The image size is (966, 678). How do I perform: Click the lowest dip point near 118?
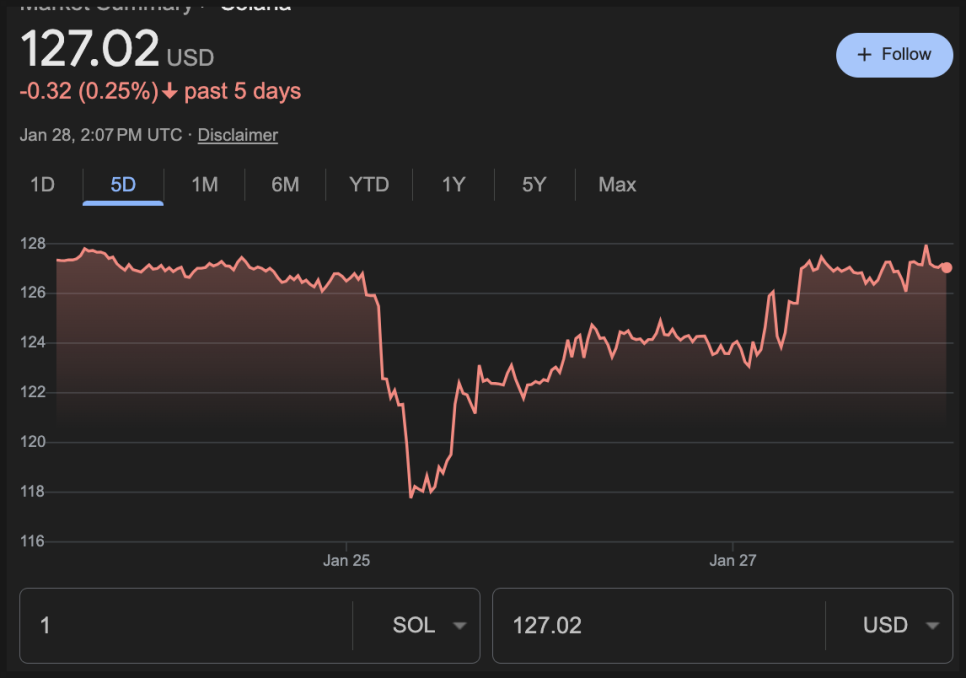click(411, 495)
